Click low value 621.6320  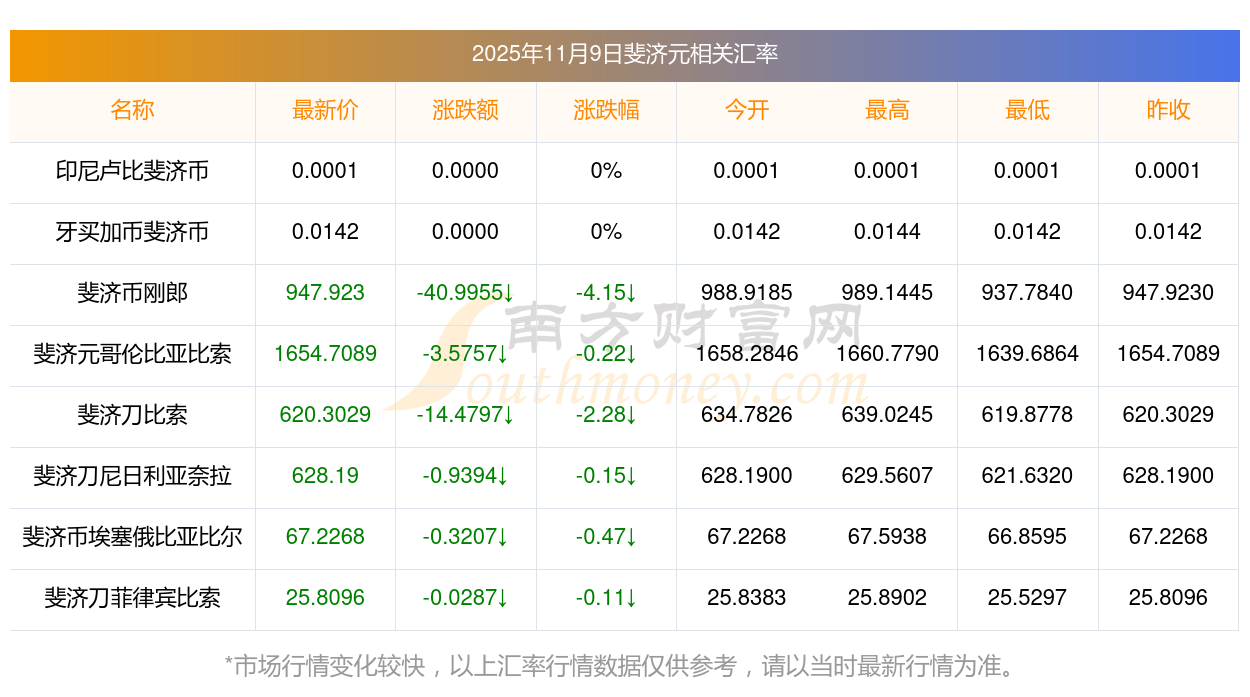(x=1027, y=476)
